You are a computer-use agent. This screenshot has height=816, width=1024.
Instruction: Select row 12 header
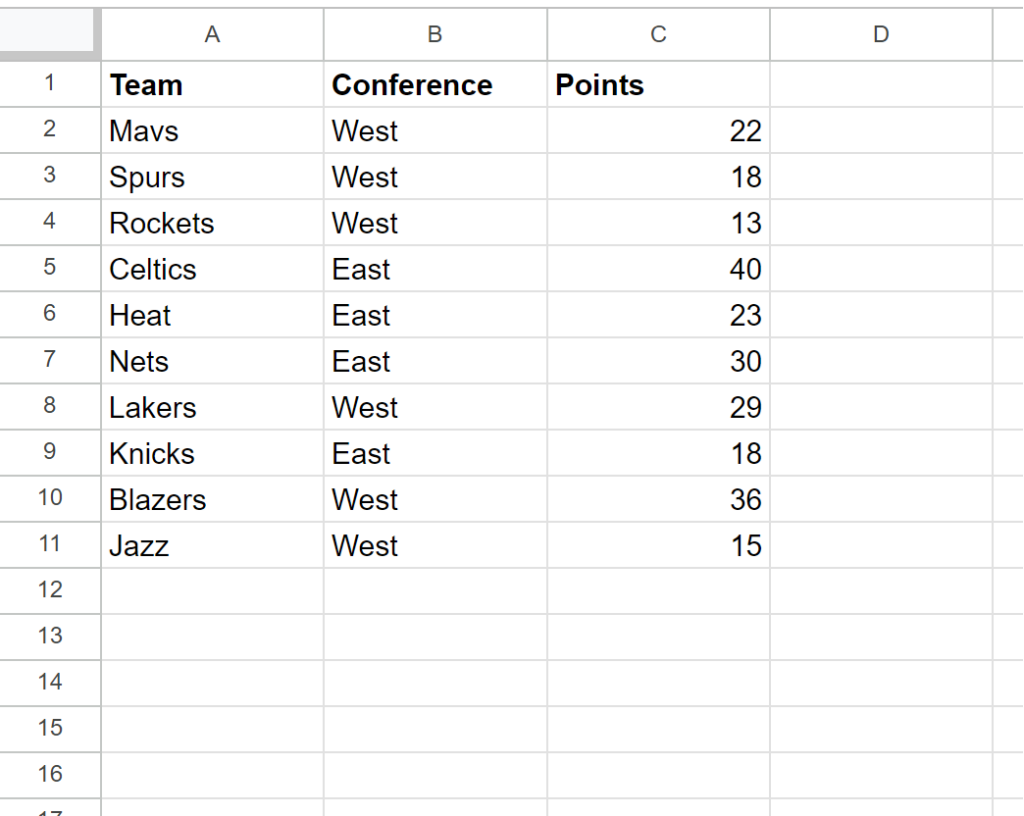tap(50, 591)
